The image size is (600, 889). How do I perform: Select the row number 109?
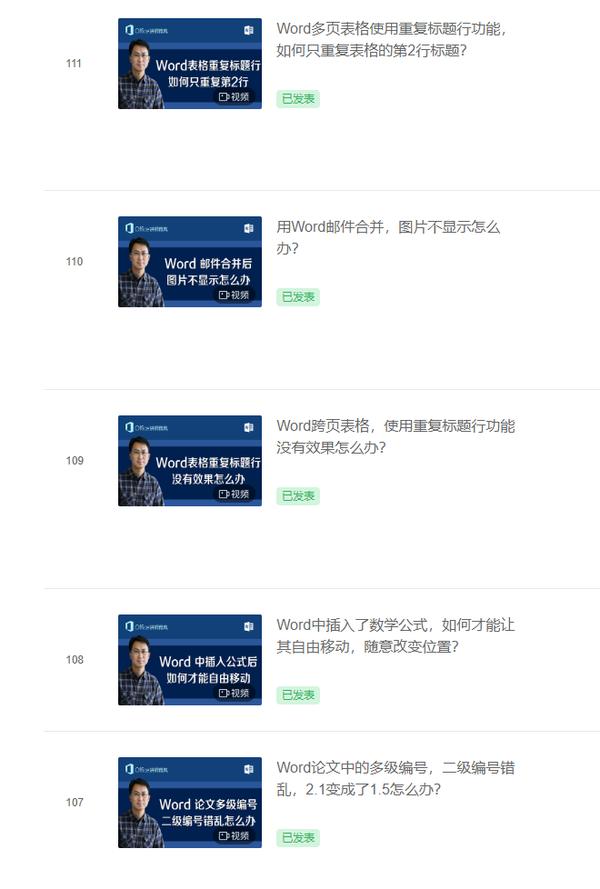tap(75, 461)
